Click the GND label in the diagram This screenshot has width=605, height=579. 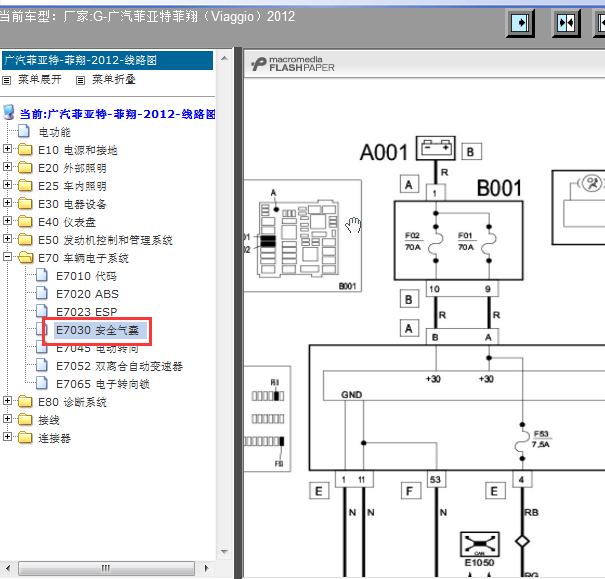[352, 395]
